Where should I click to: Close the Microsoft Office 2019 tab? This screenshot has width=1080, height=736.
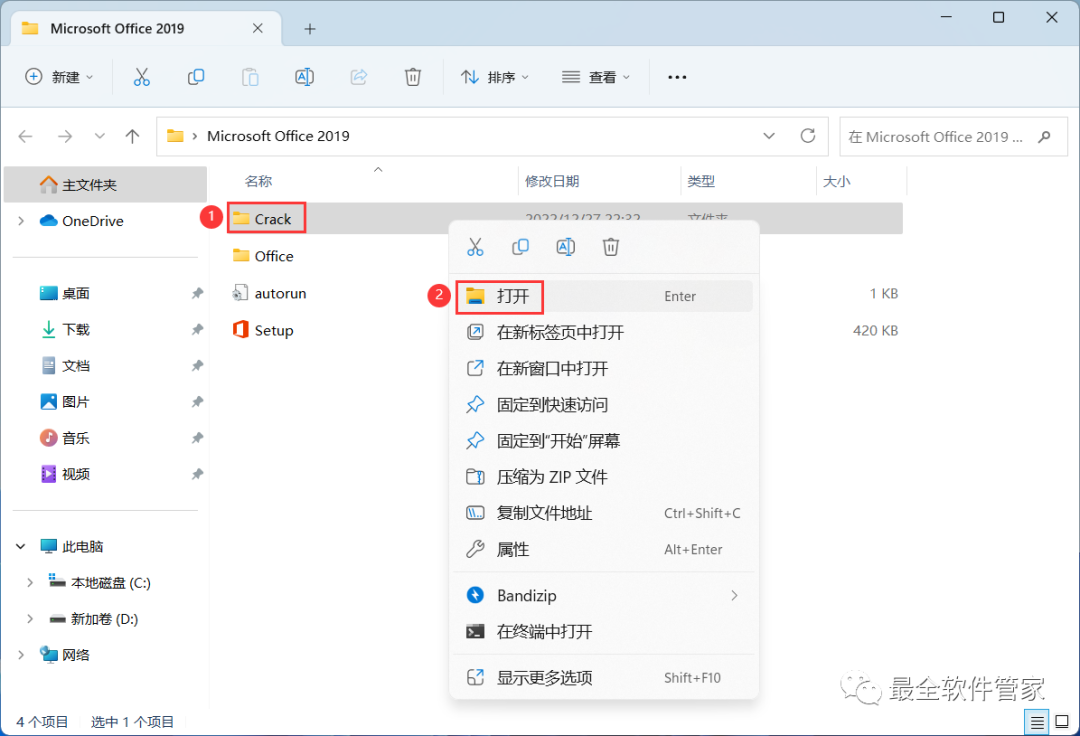(258, 28)
